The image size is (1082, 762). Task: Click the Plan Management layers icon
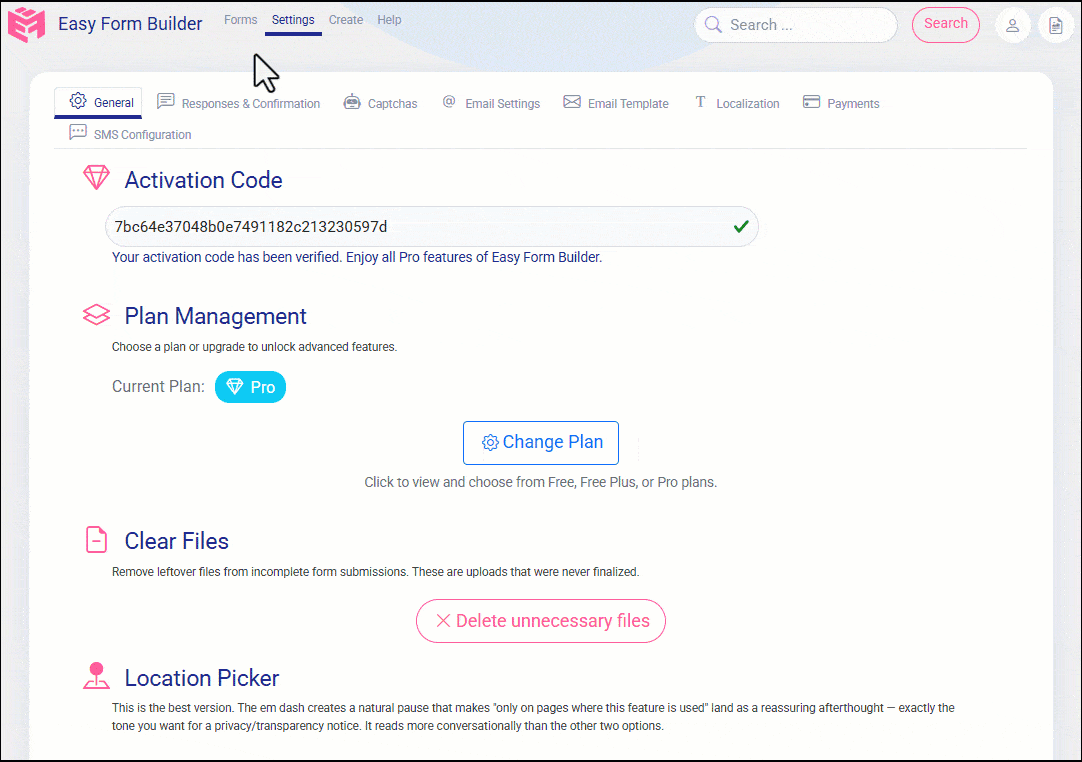click(97, 315)
